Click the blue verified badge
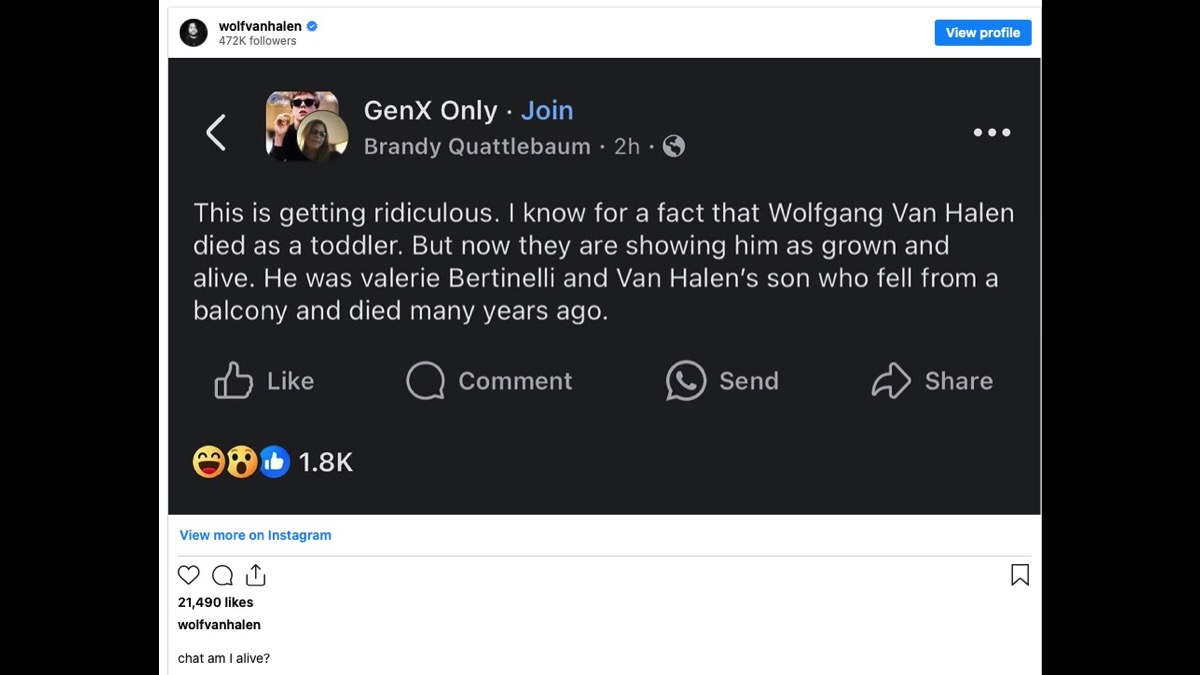The width and height of the screenshot is (1200, 675). pos(312,26)
